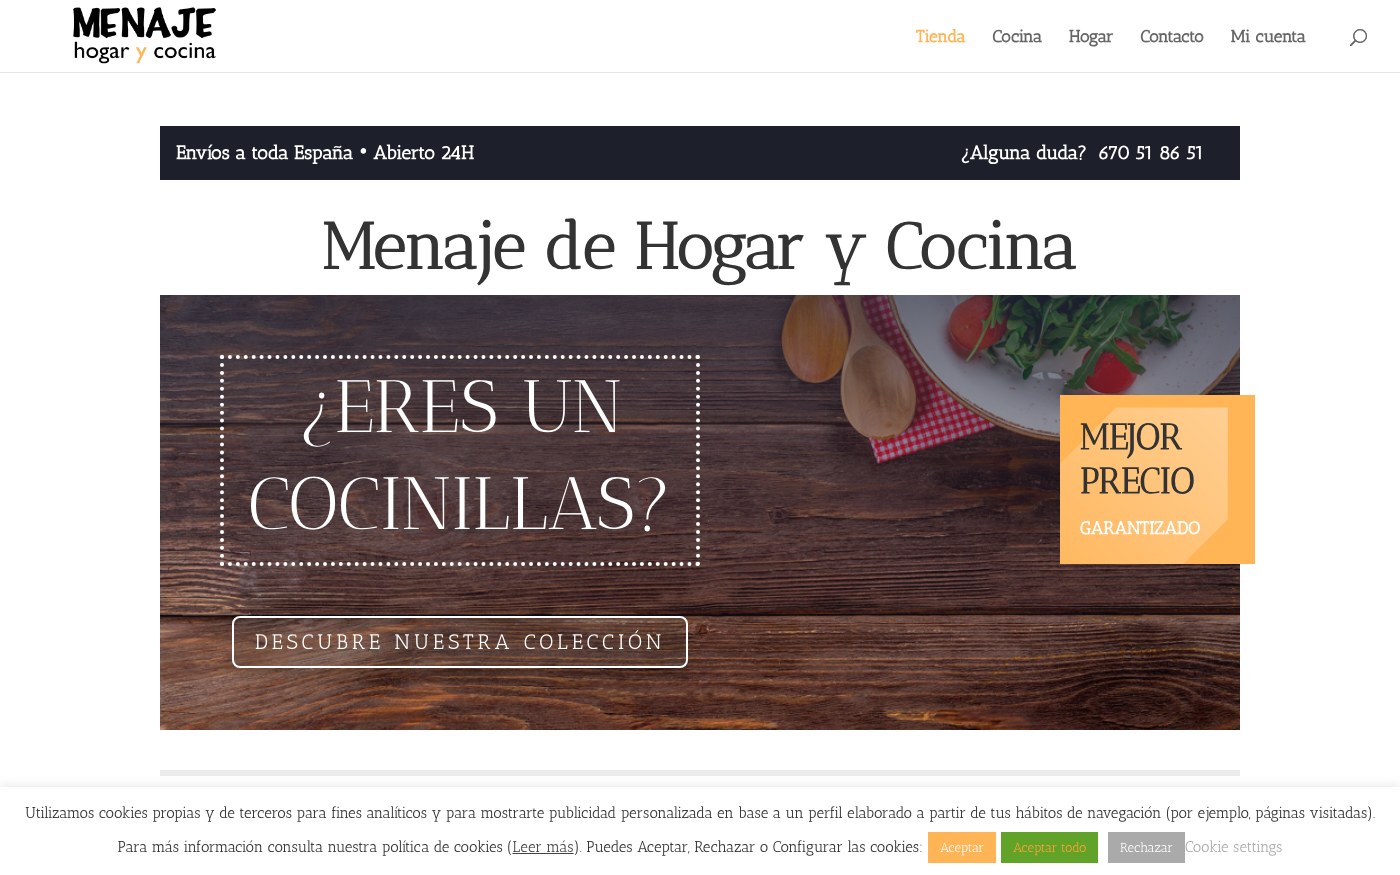The height and width of the screenshot is (875, 1400).
Task: Click the Envíos a toda España text
Action: pos(264,153)
